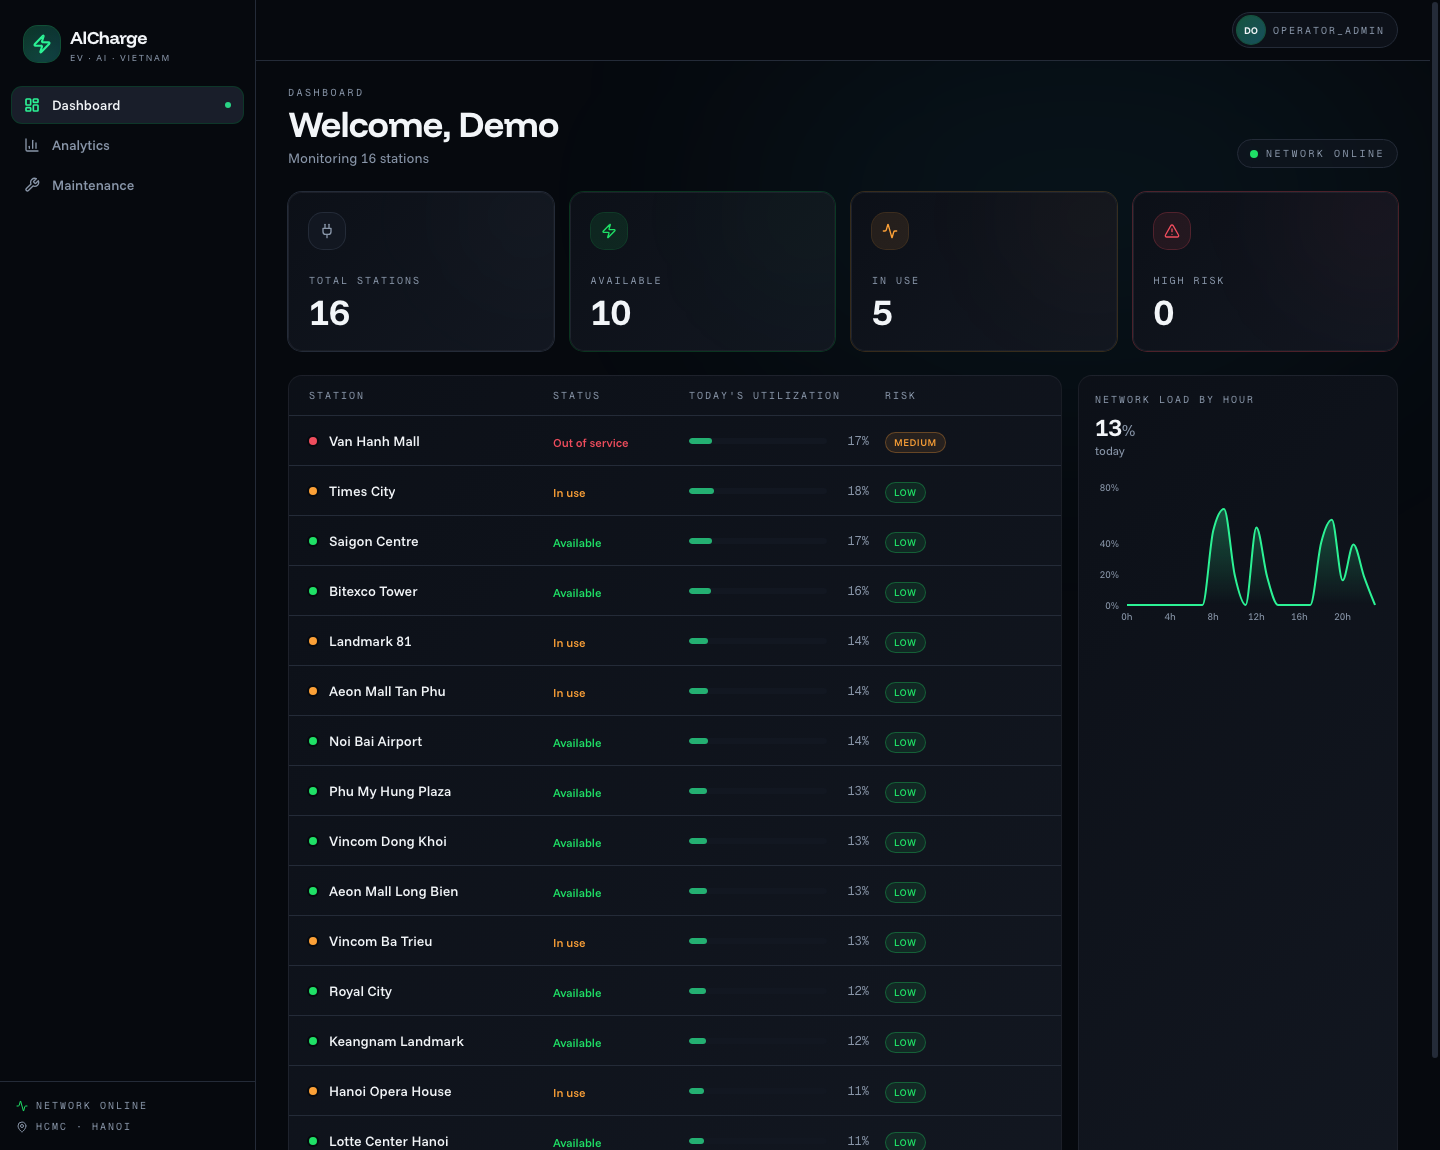
Task: Click utilization bar for Van Hanh Mall
Action: (759, 441)
